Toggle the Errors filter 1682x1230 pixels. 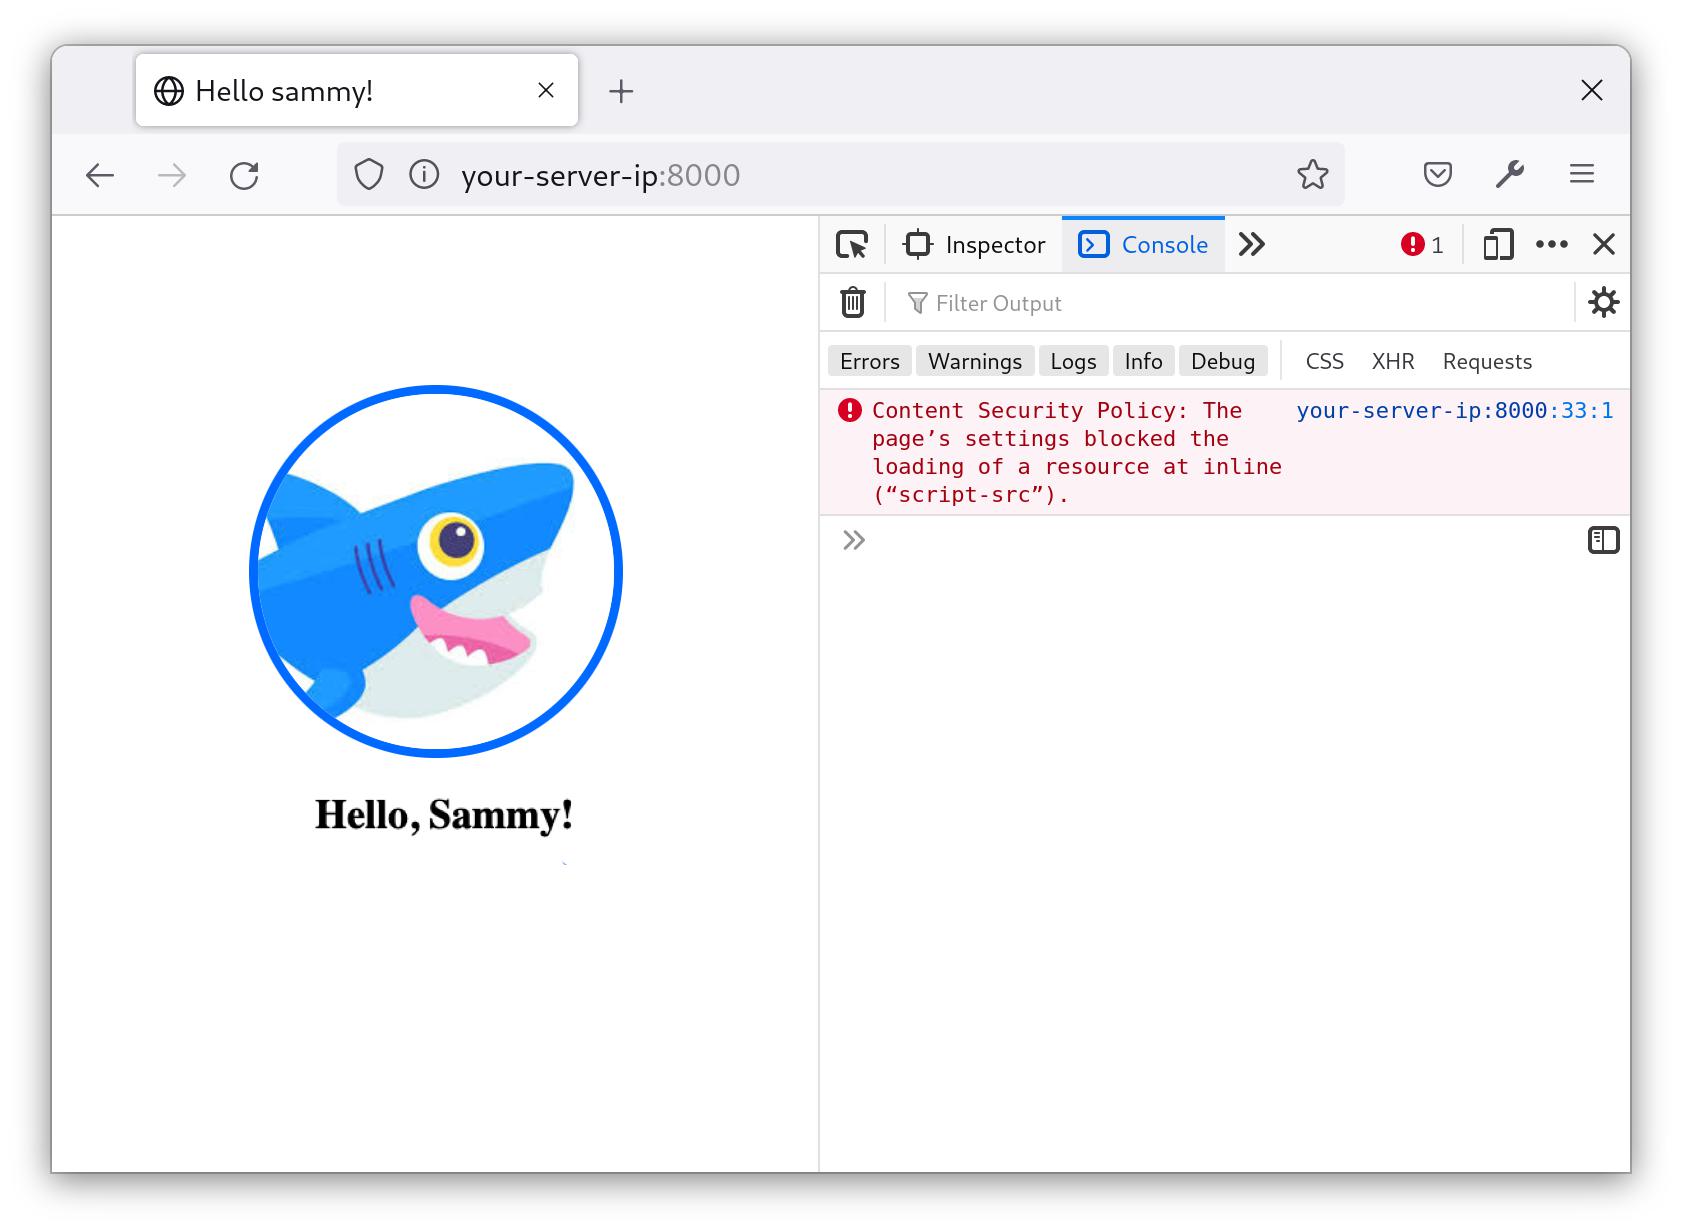(x=868, y=361)
